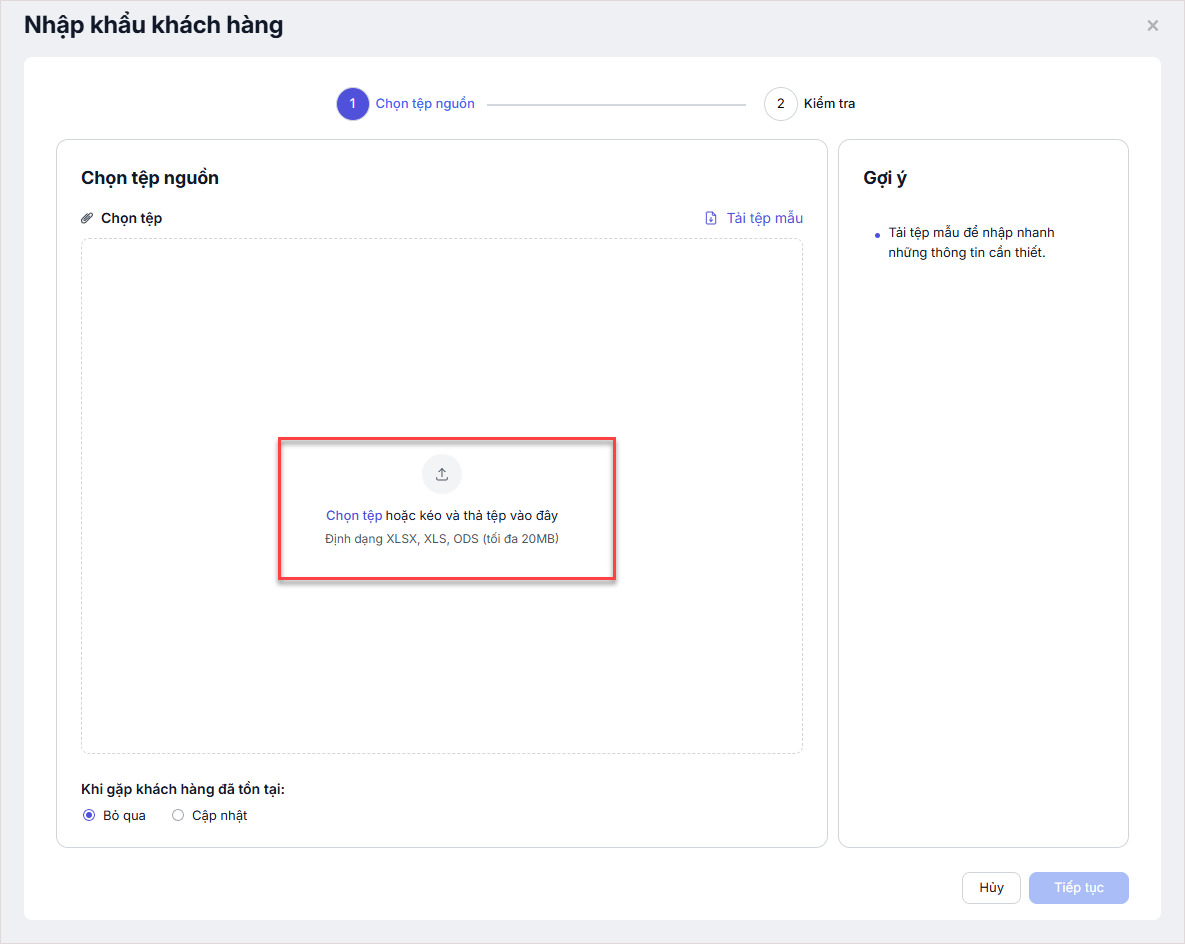Click the progress line between the two steps
Screen dimensions: 1185x944
pos(616,104)
